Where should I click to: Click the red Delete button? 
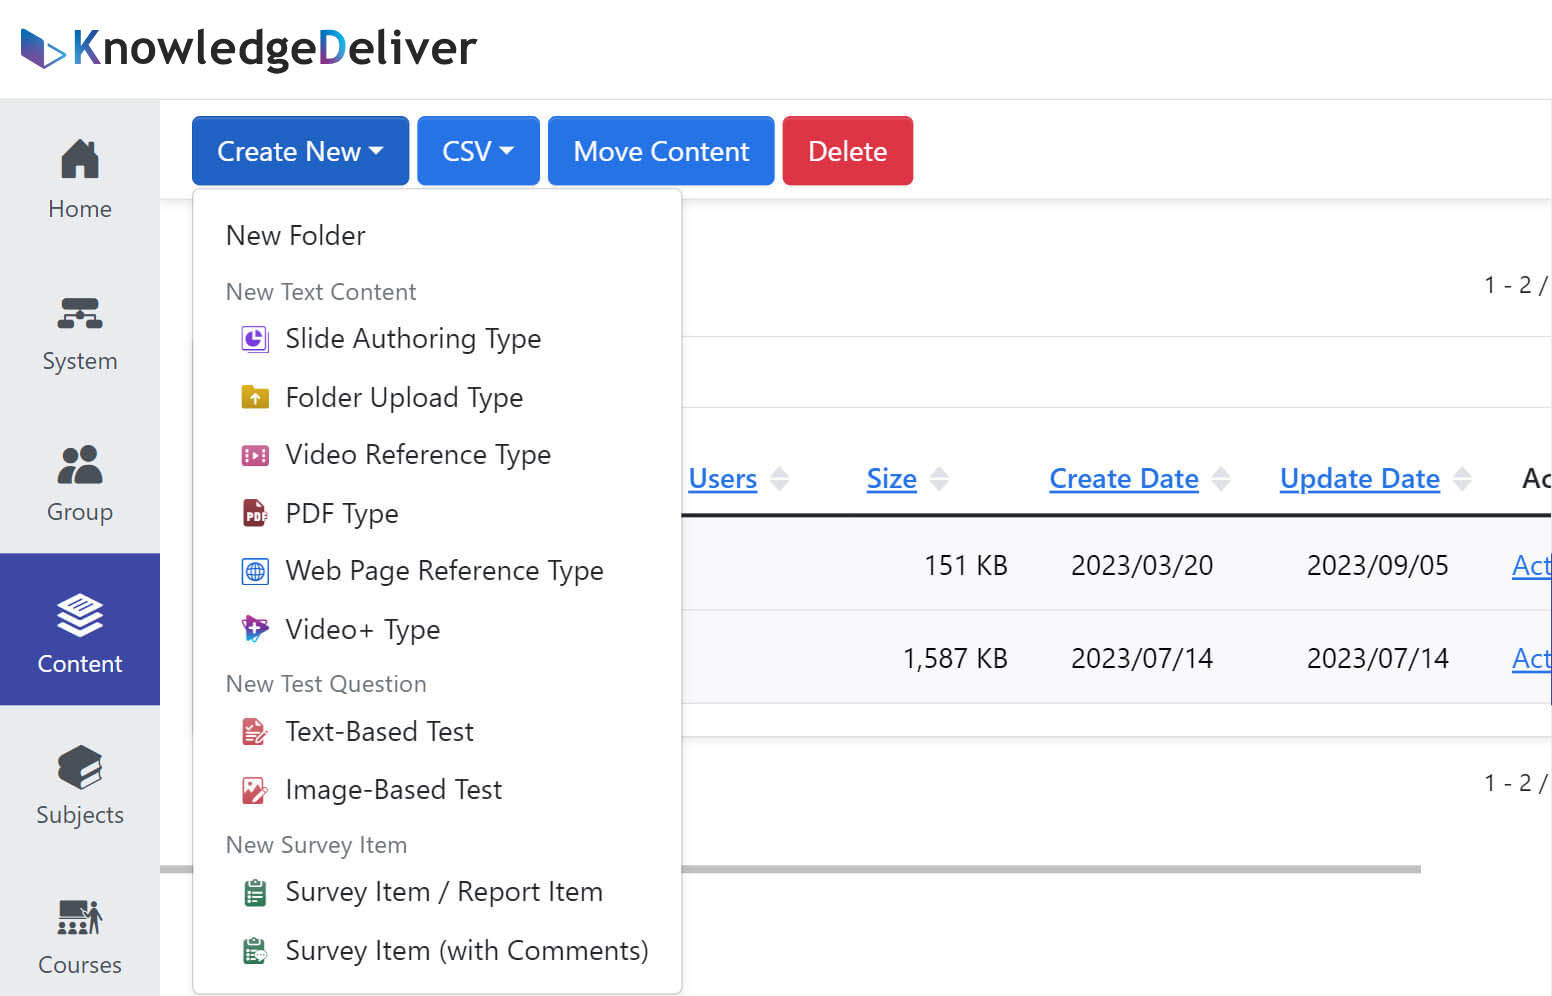847,151
